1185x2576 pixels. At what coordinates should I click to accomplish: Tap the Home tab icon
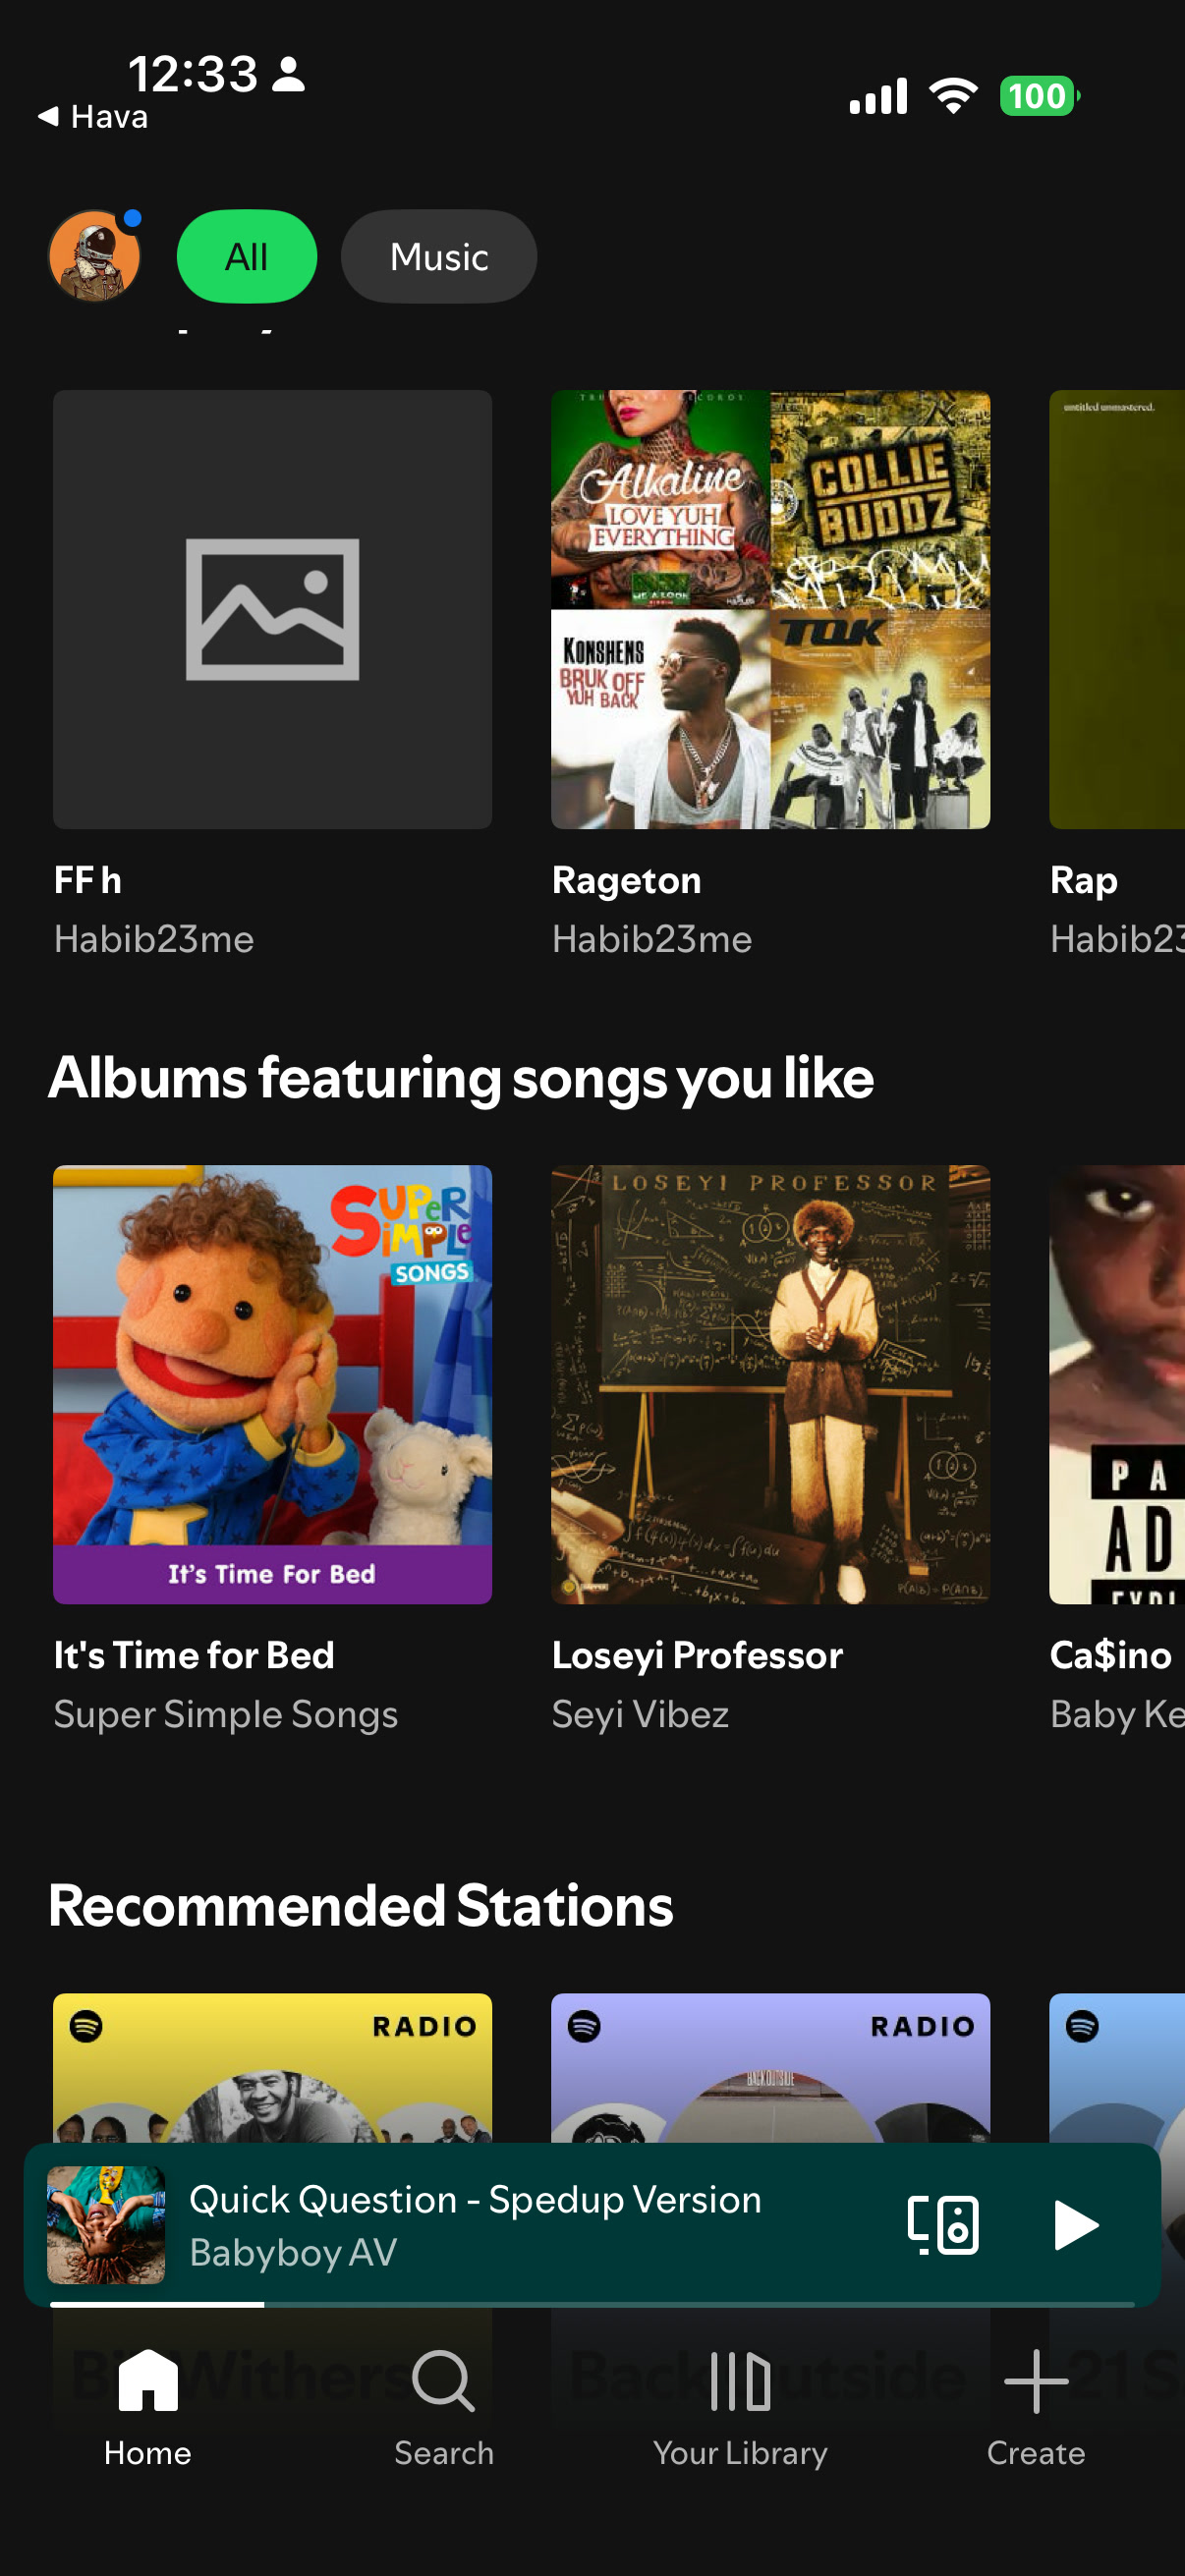(x=148, y=2382)
